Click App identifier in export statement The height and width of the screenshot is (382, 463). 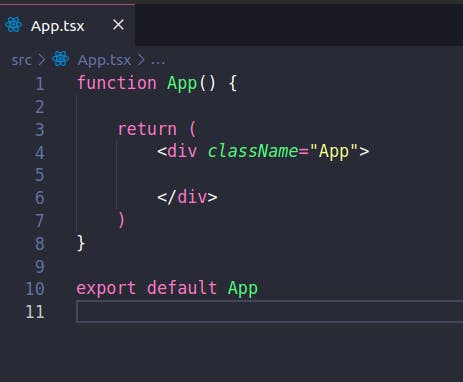(243, 289)
